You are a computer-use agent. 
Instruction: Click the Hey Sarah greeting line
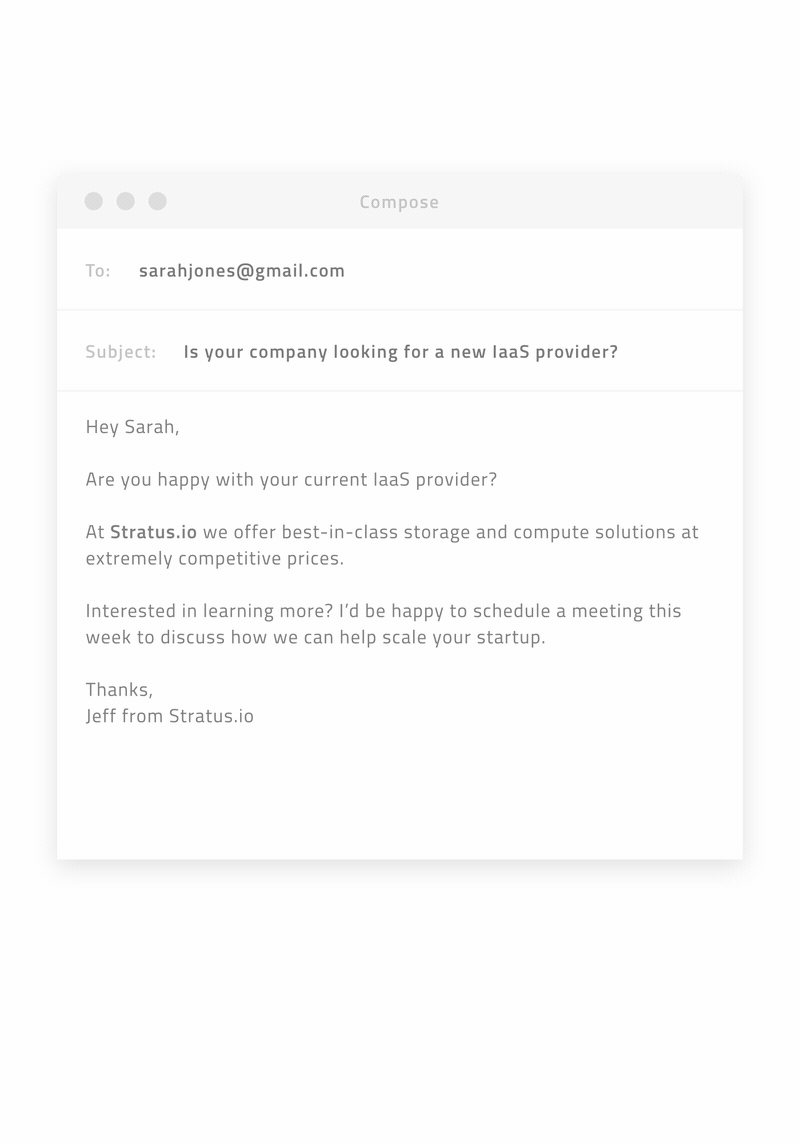(x=132, y=427)
